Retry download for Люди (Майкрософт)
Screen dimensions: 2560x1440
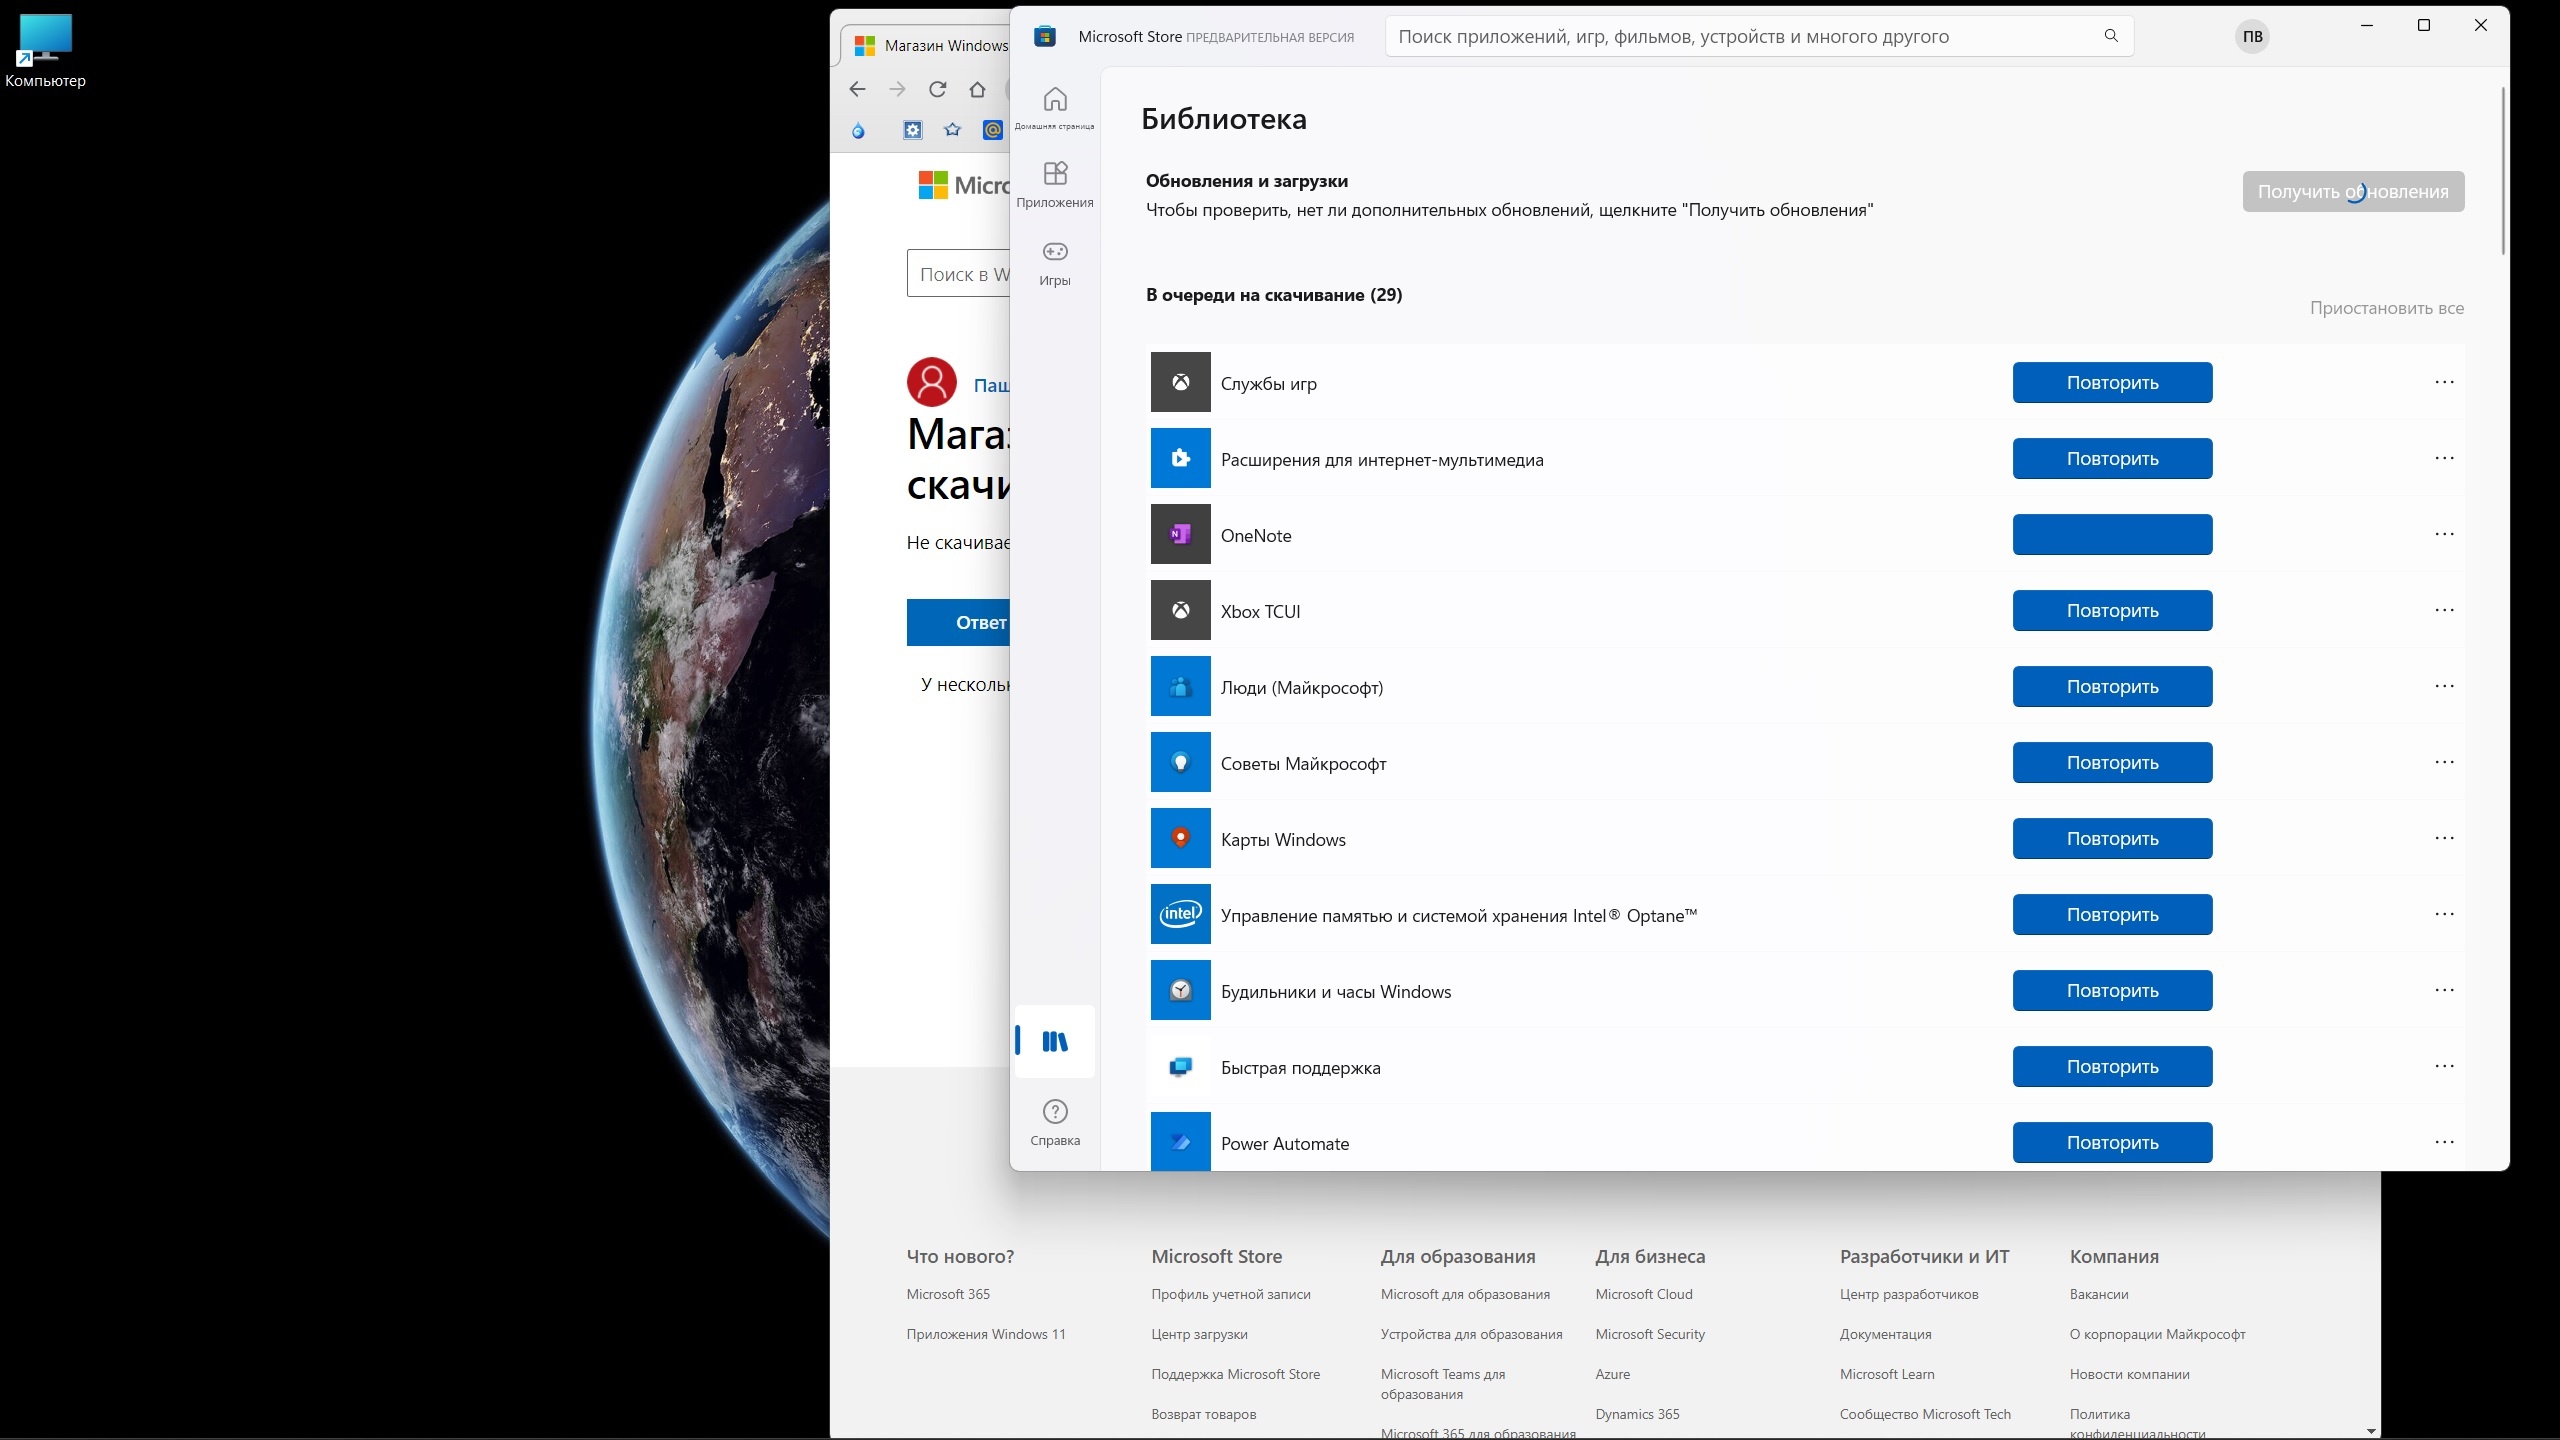point(2112,686)
